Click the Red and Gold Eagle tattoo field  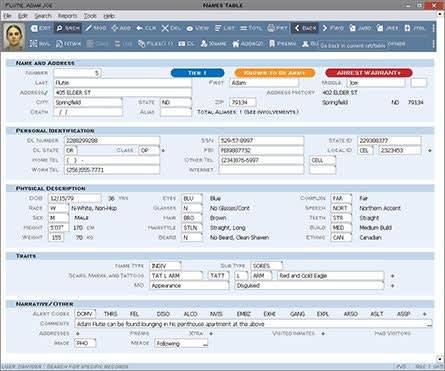[330, 276]
